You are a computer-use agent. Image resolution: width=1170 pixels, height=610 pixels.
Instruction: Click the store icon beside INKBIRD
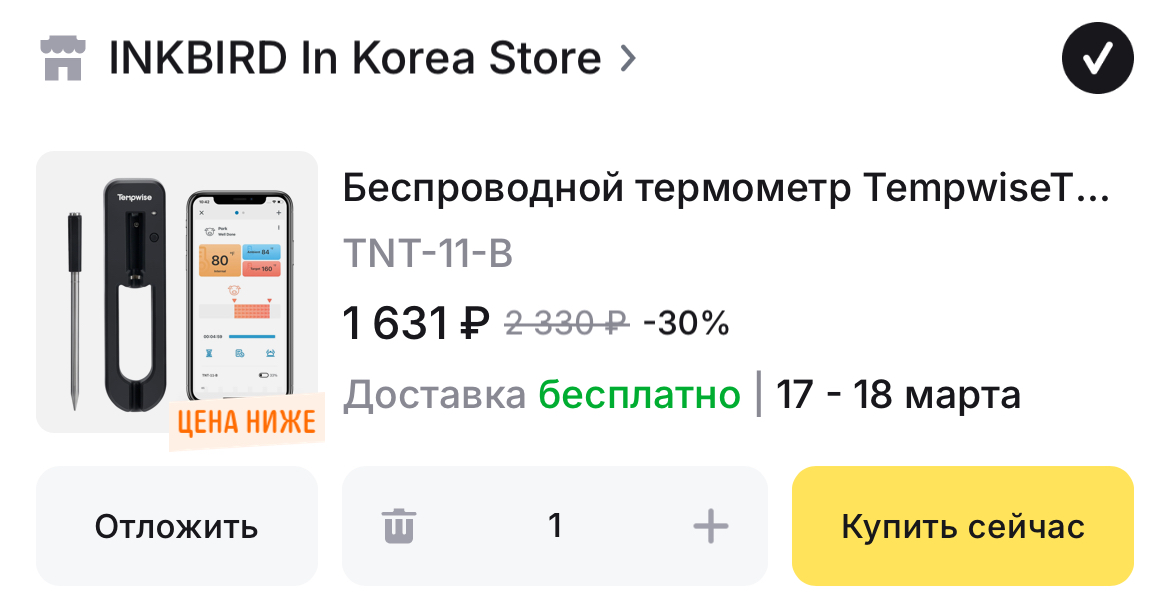(x=62, y=59)
